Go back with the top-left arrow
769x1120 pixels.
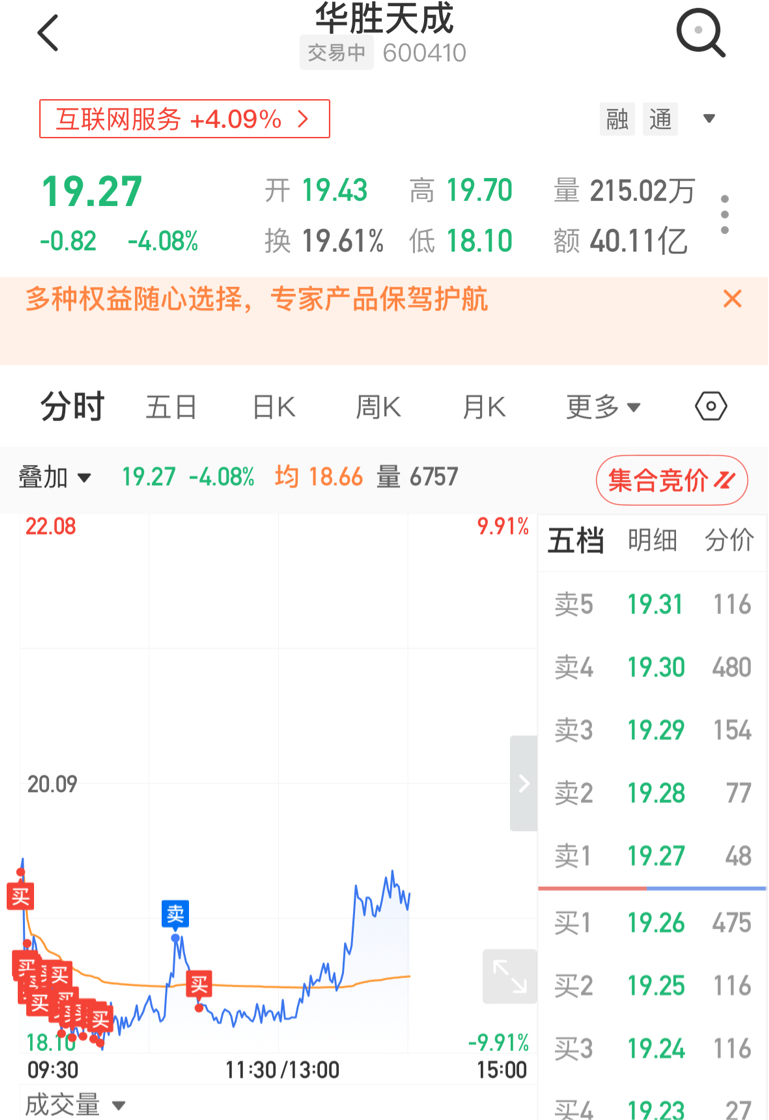point(48,33)
